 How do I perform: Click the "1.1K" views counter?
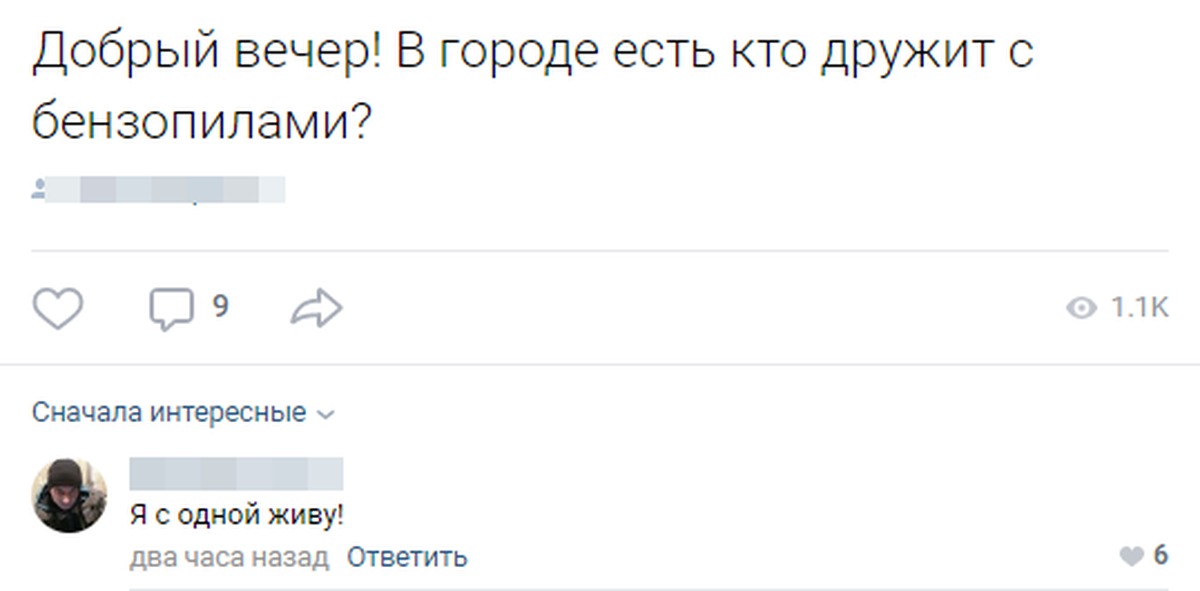(x=1139, y=309)
